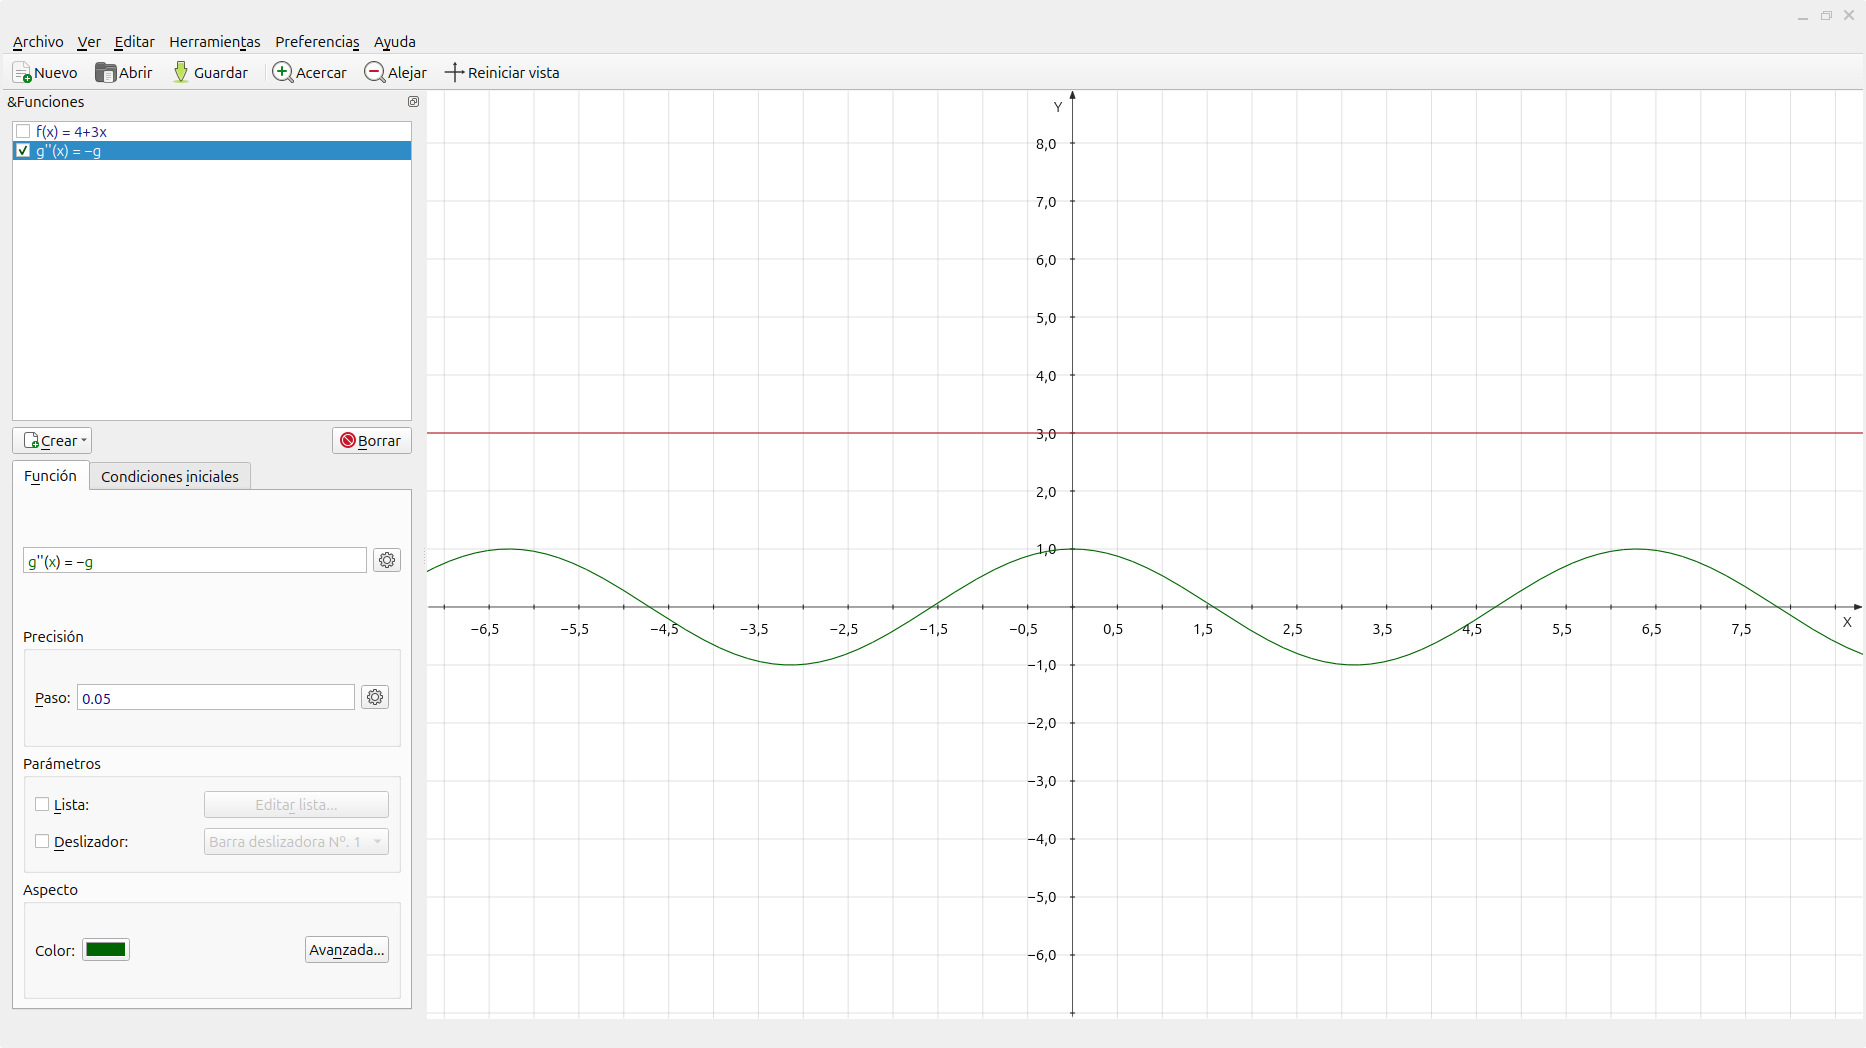Open the Herramientas menu
Image resolution: width=1866 pixels, height=1048 pixels.
point(214,42)
